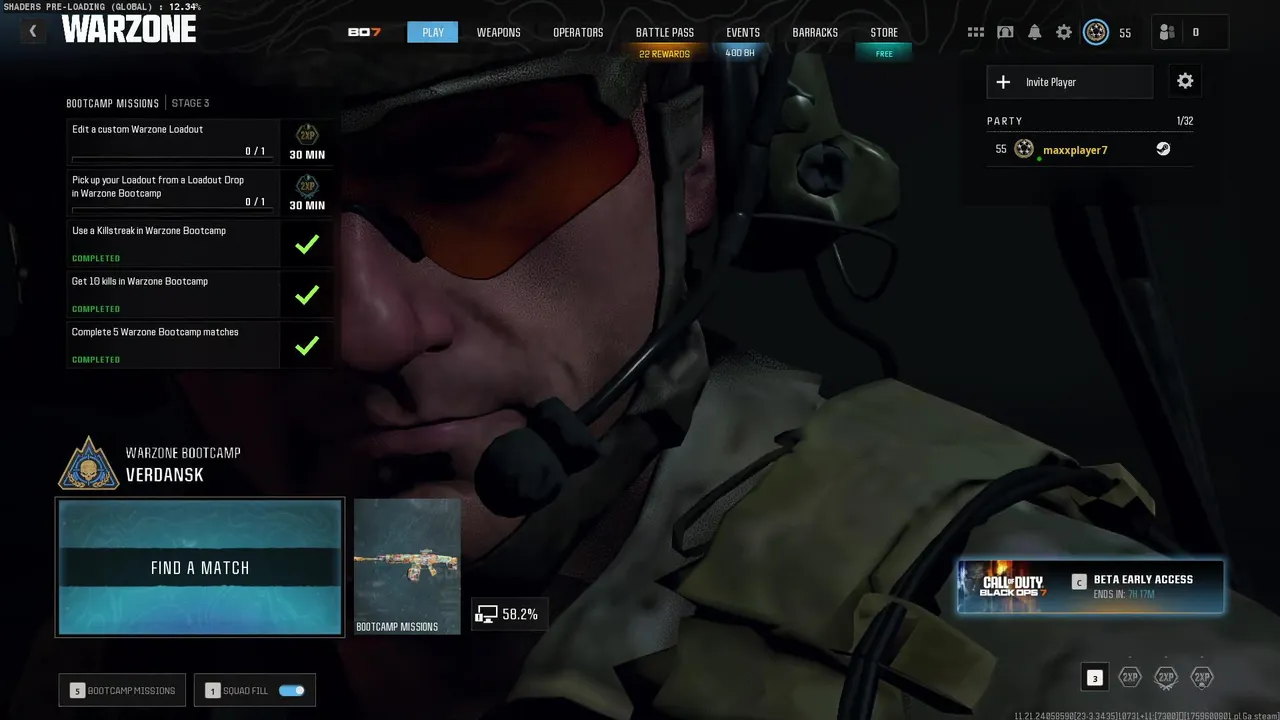1280x720 pixels.
Task: Open settings gear in top bar
Action: pyautogui.click(x=1064, y=32)
